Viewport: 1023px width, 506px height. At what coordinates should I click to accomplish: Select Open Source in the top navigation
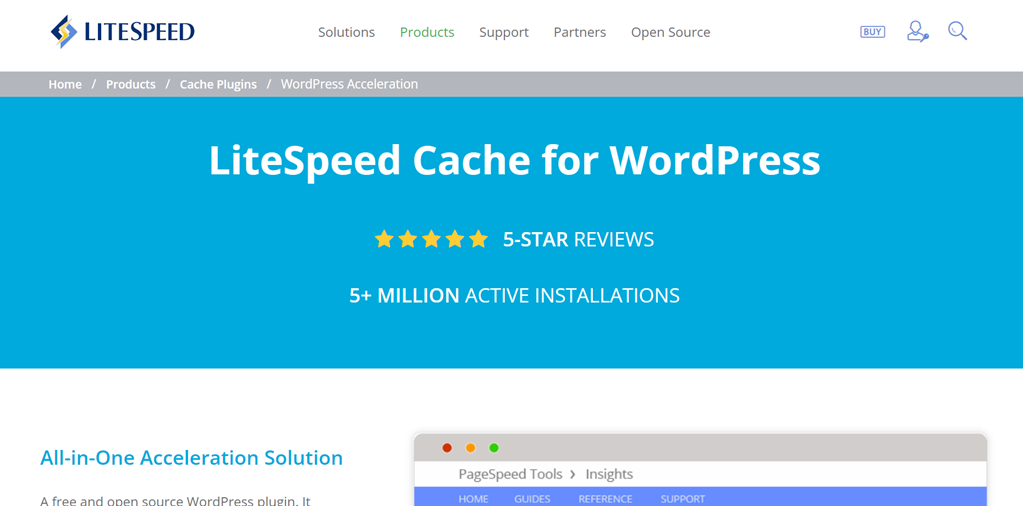coord(670,32)
